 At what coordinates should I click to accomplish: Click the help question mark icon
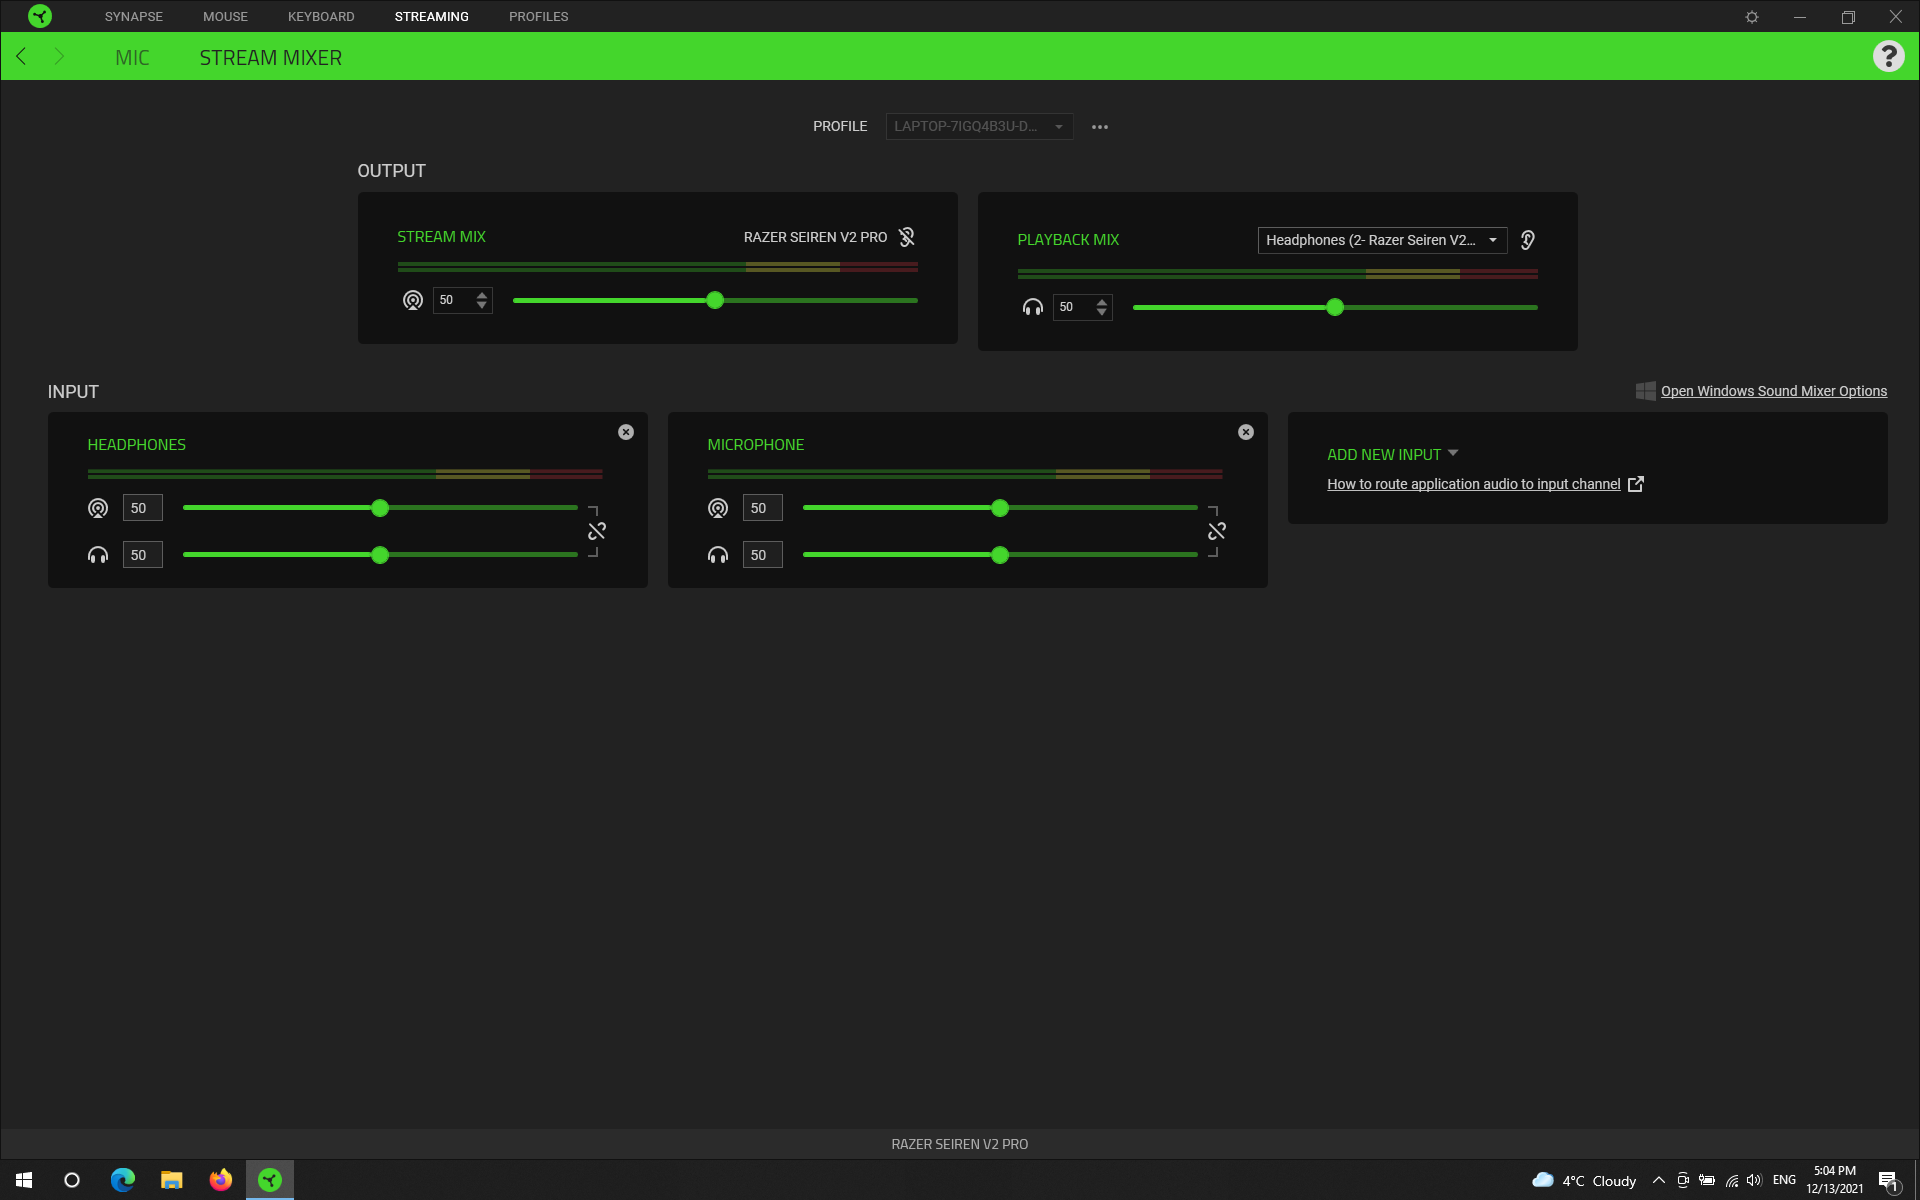1888,57
